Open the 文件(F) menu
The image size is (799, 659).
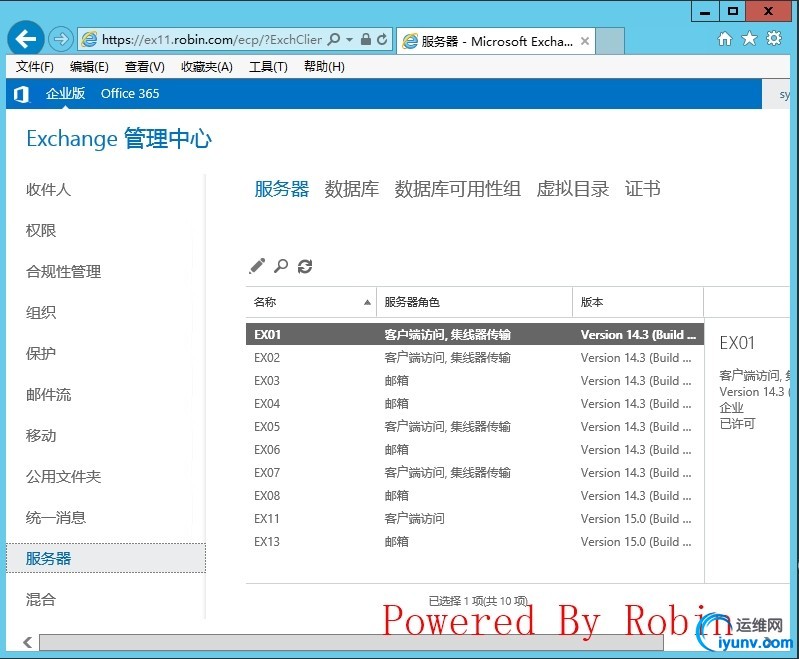tap(35, 67)
